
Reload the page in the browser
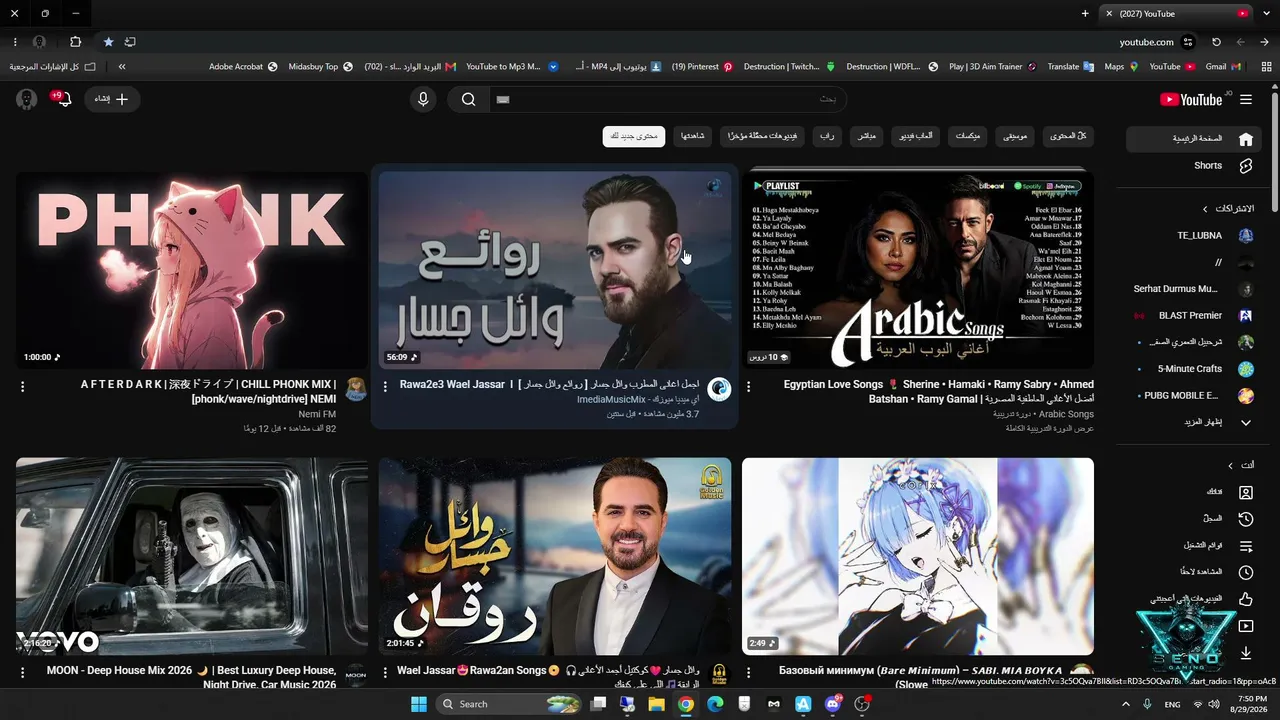click(1216, 42)
